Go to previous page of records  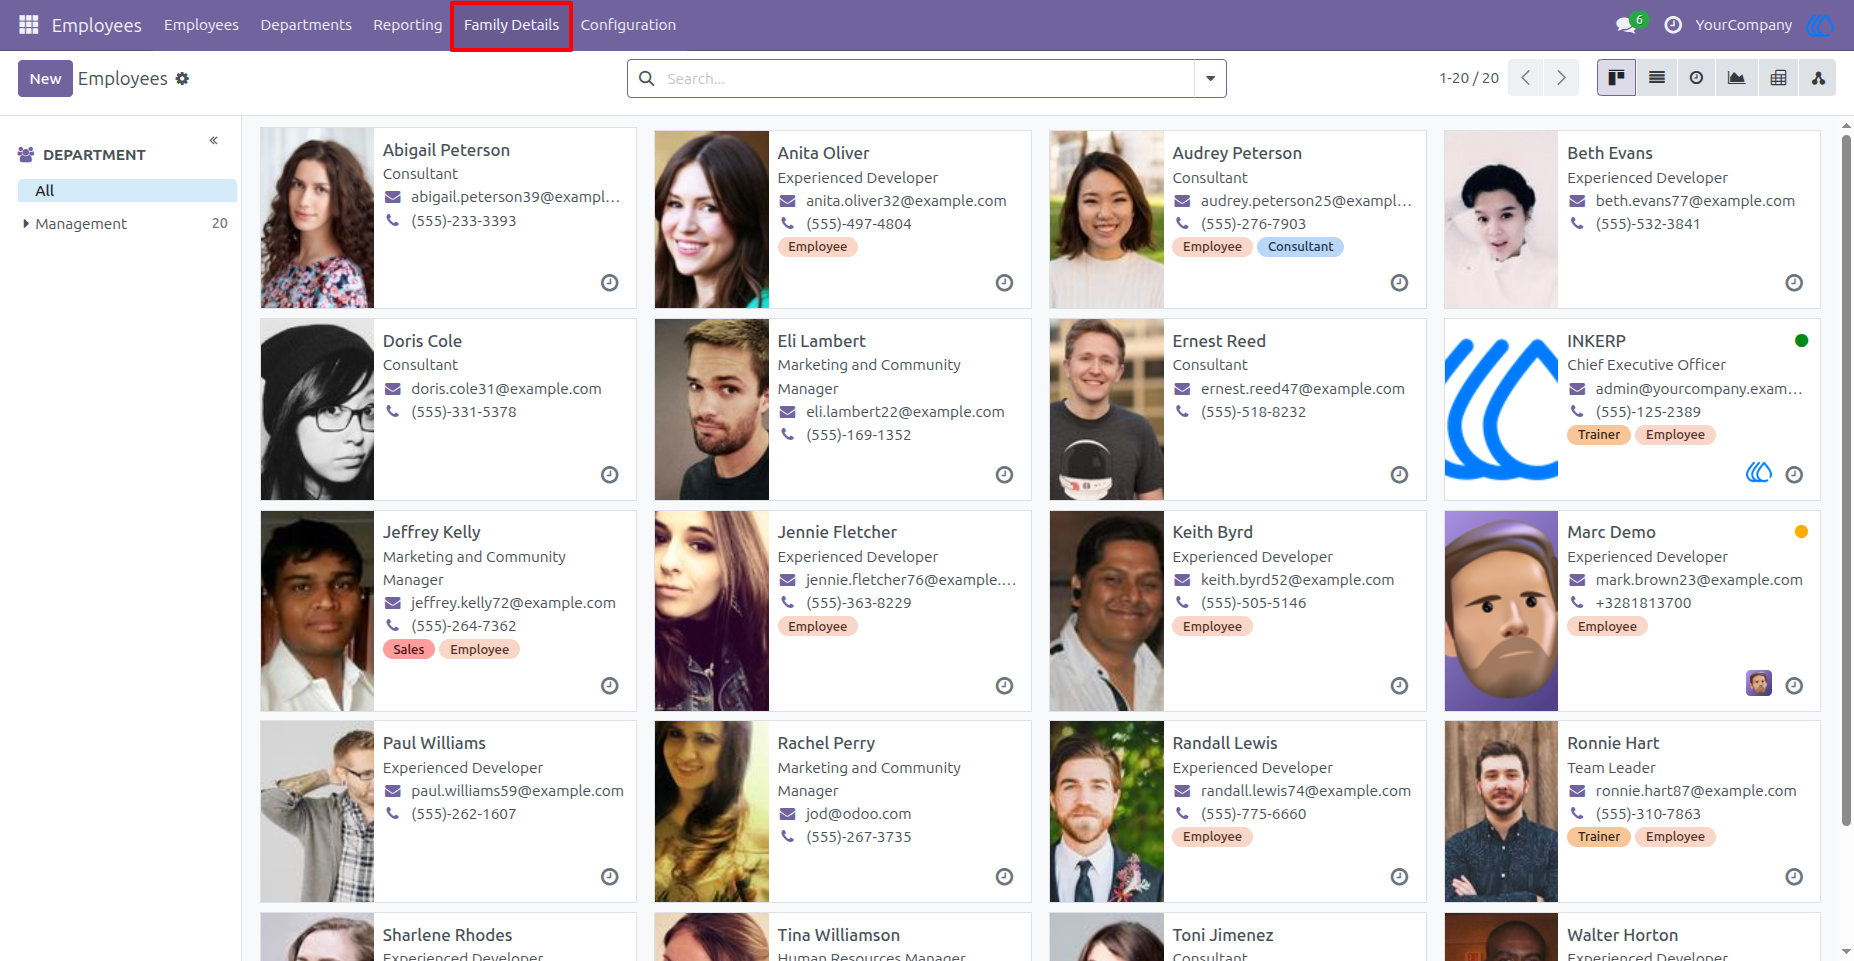pos(1526,78)
